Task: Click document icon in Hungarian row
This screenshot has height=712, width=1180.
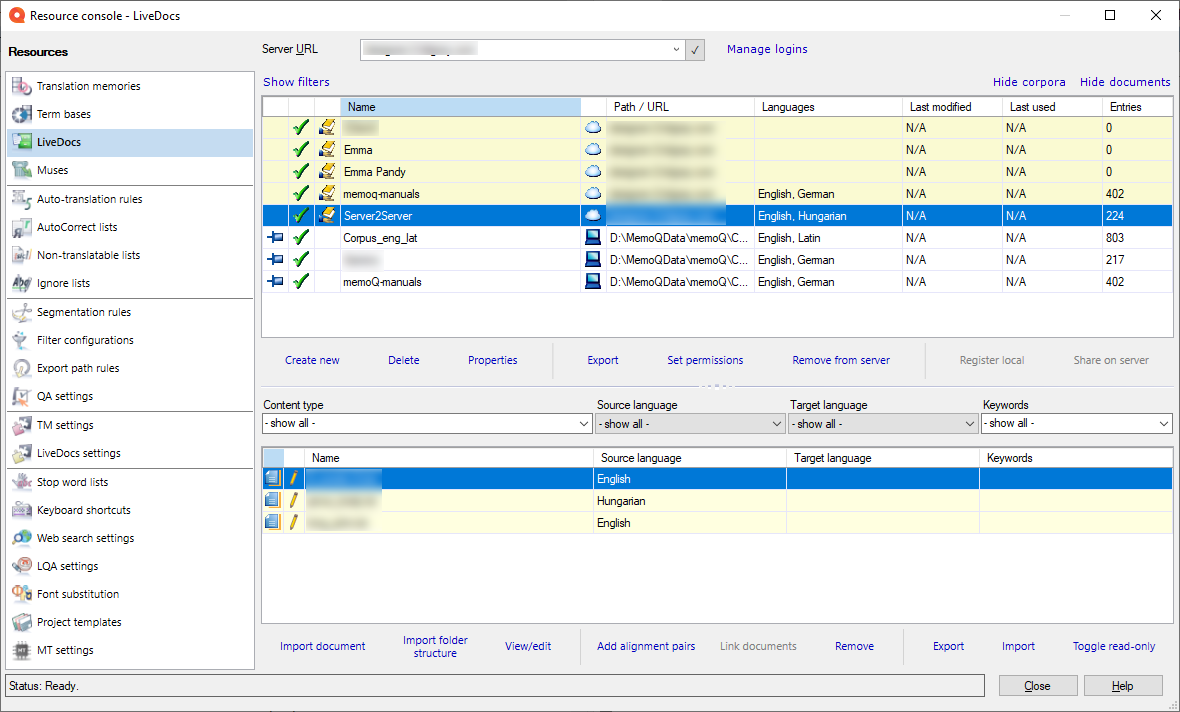Action: [272, 501]
